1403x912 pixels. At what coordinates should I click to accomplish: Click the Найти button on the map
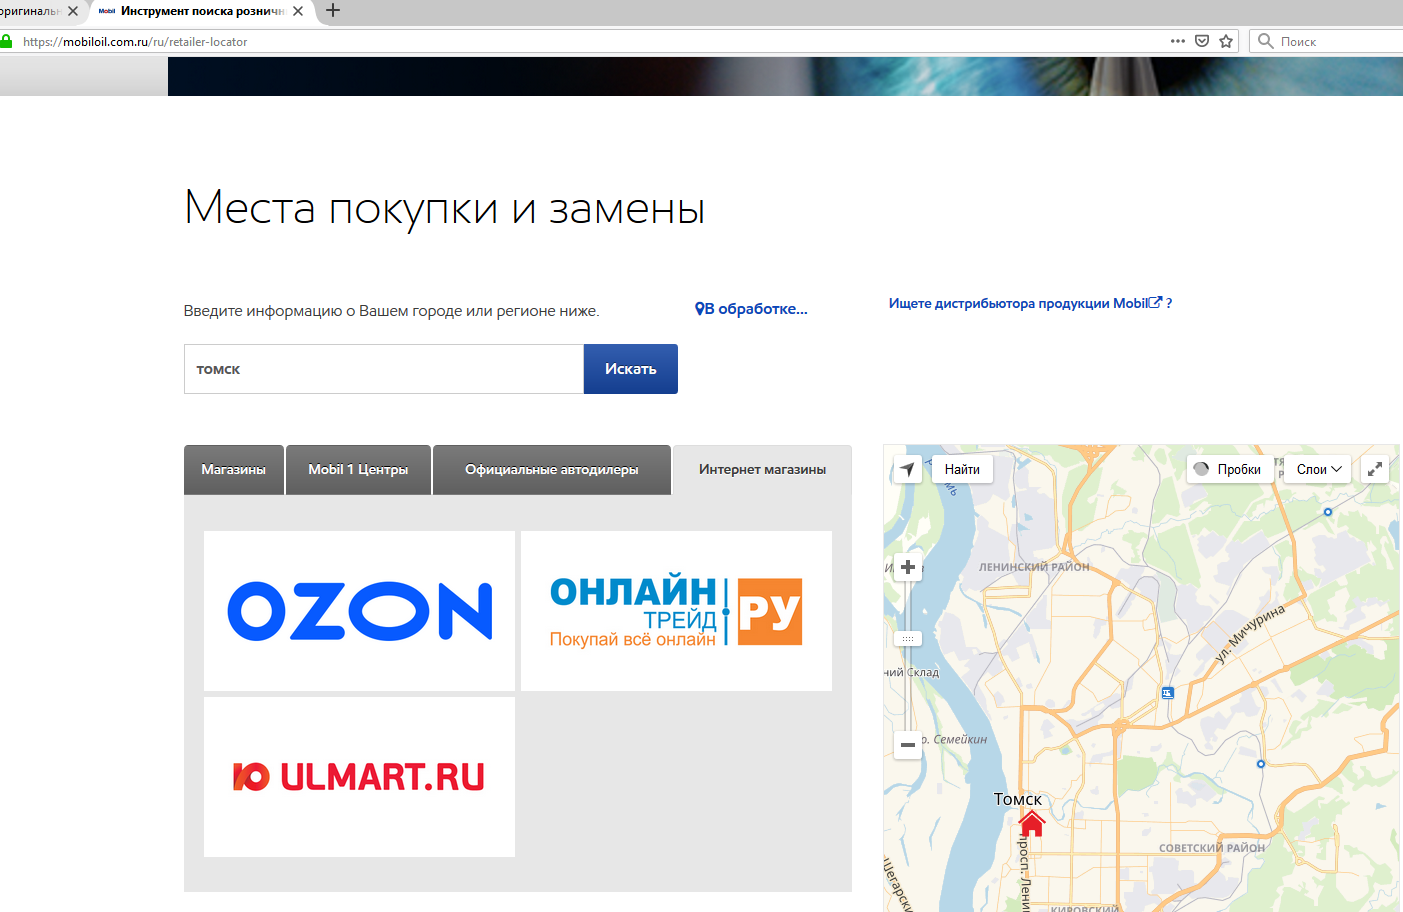[962, 469]
